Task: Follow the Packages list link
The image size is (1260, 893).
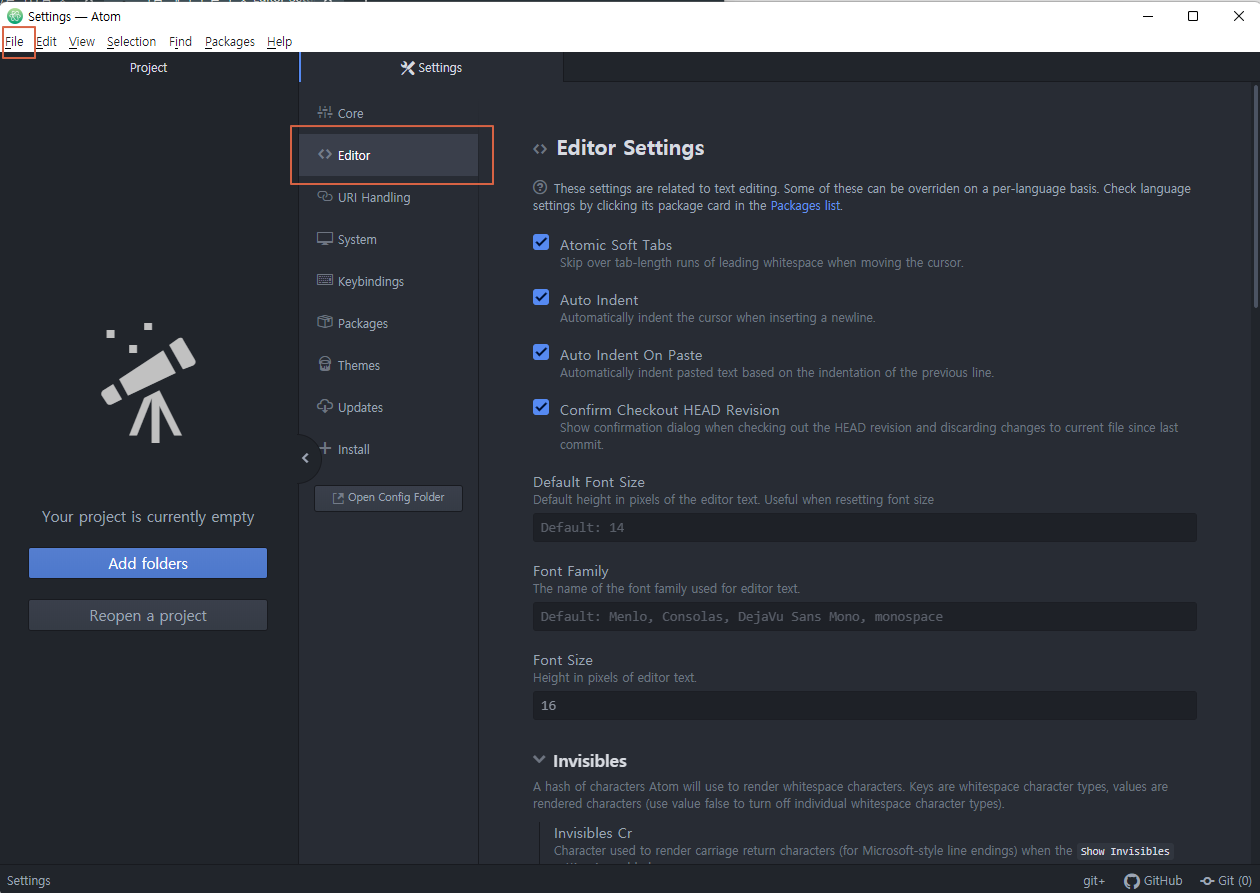Action: (806, 205)
